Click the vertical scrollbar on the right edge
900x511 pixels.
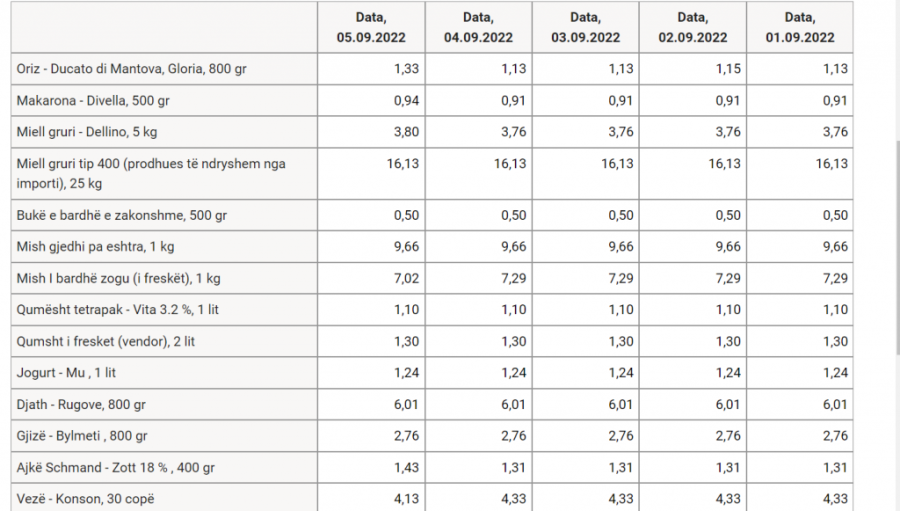897,247
